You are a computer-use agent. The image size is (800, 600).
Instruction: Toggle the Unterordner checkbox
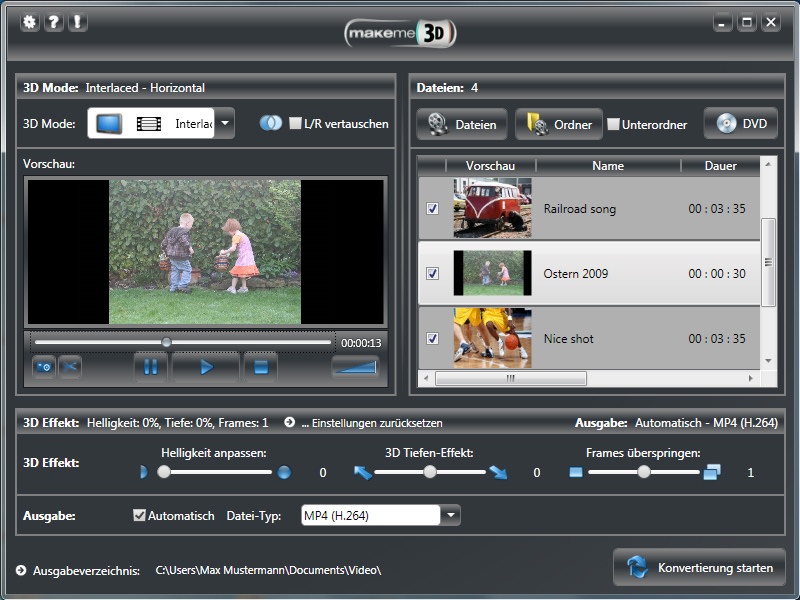(613, 125)
